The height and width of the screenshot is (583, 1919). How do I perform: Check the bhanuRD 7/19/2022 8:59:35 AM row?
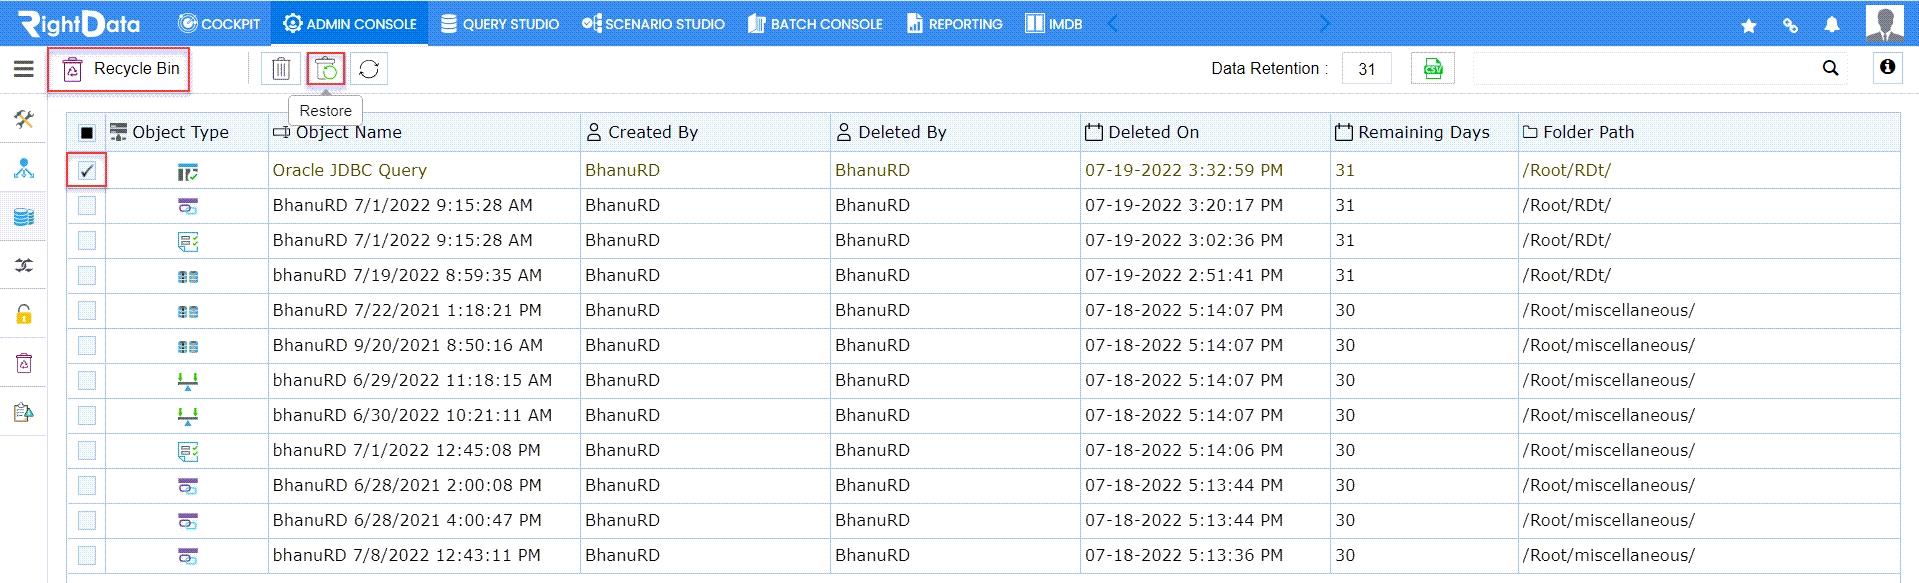[x=87, y=275]
